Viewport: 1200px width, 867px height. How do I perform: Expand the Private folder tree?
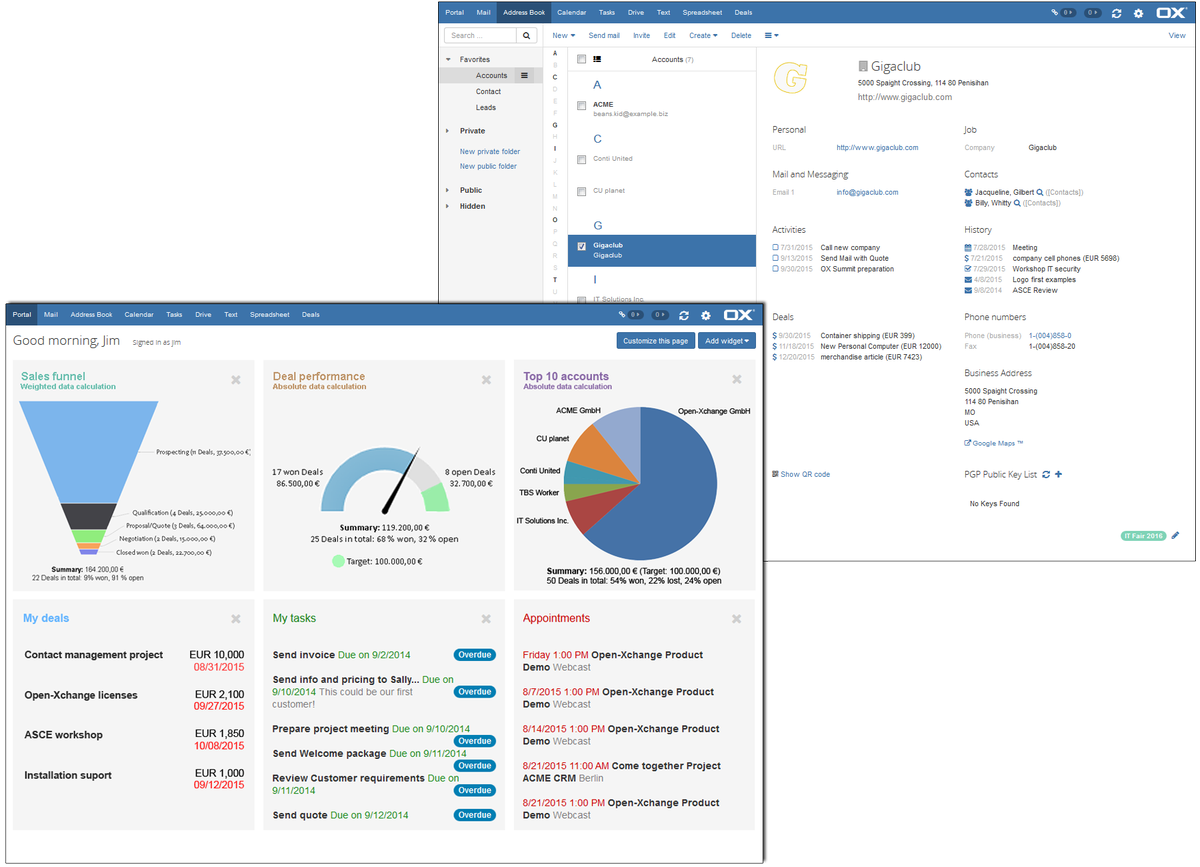click(x=448, y=131)
